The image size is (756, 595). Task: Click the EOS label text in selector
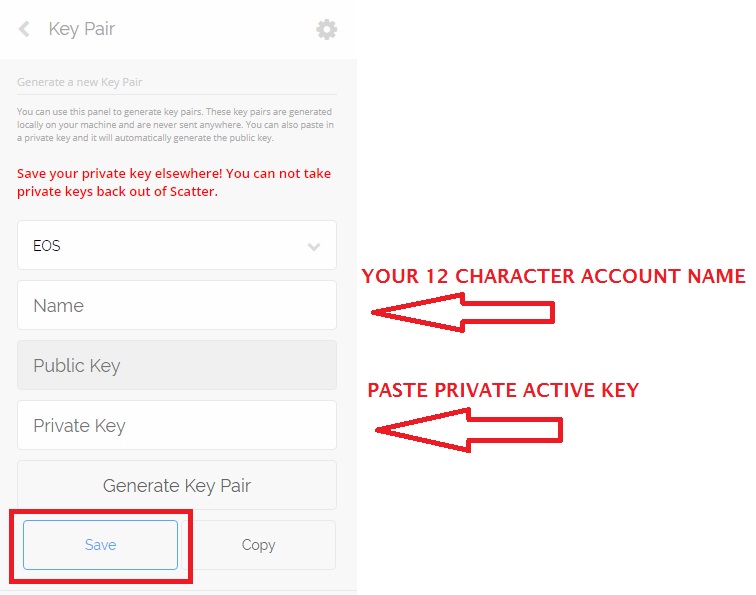[x=47, y=246]
